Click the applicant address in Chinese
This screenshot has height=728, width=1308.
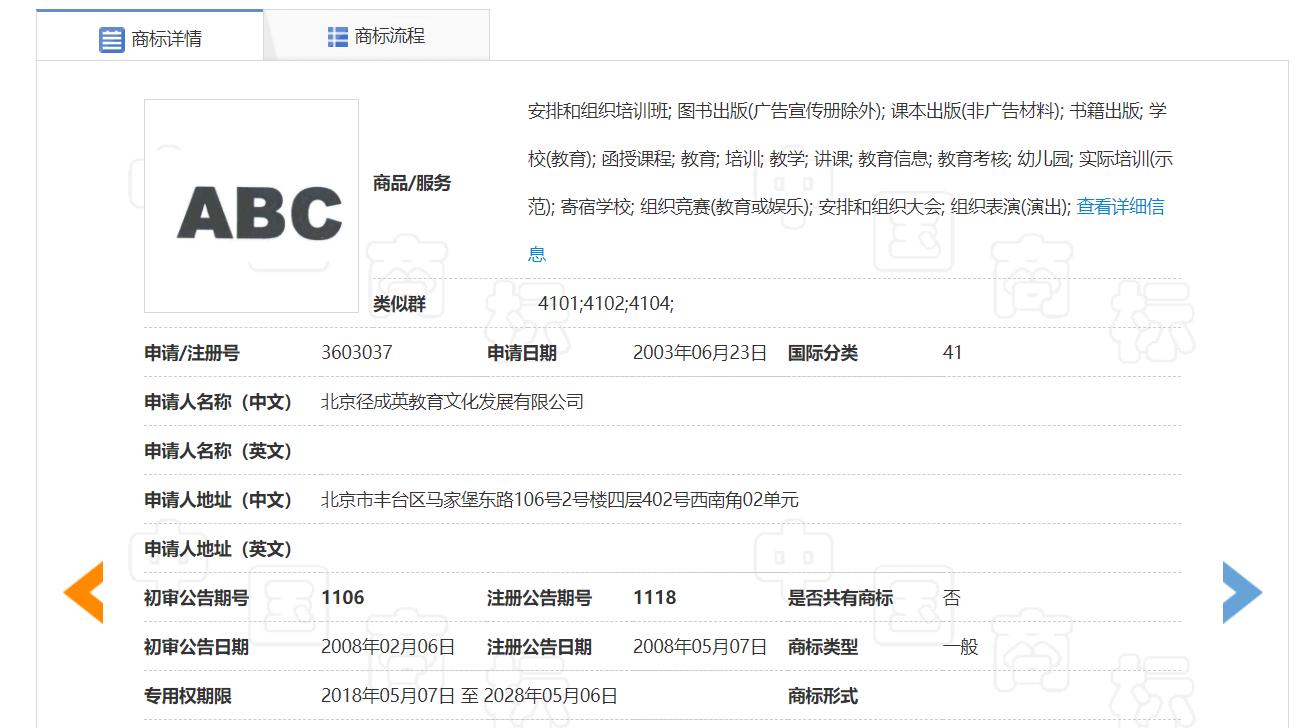(x=559, y=500)
